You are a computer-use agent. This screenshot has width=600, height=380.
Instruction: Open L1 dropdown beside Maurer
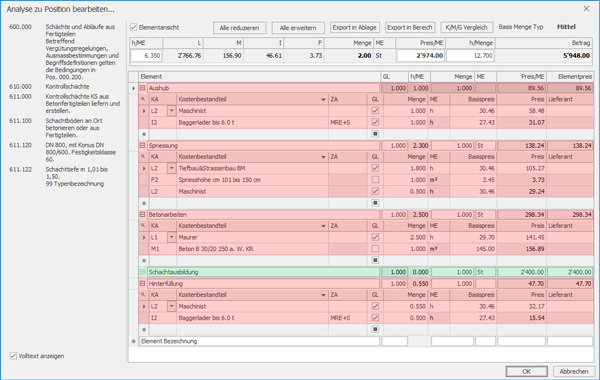pos(171,237)
